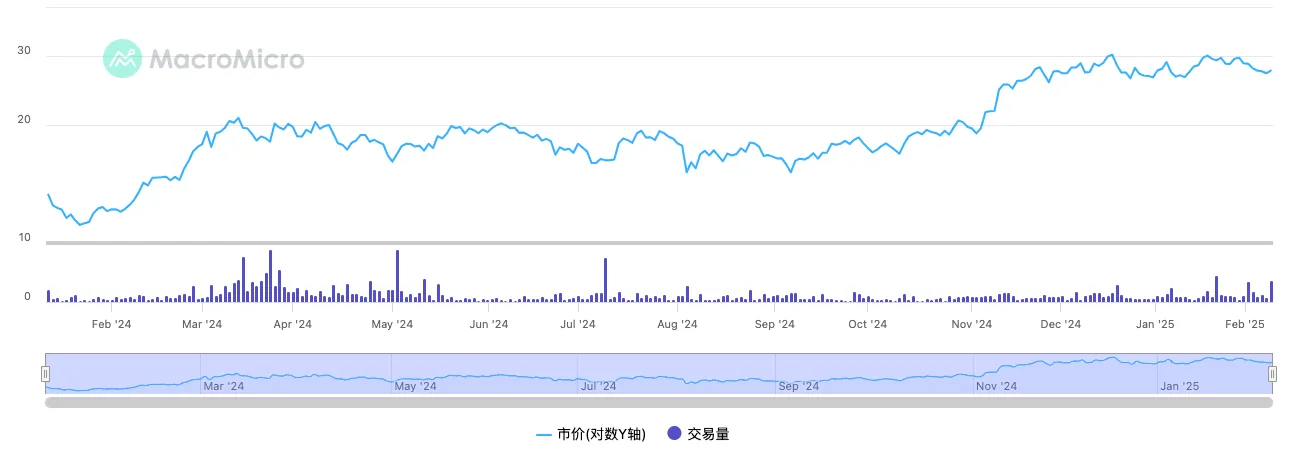Click the tall volume bar at May '24
This screenshot has width=1299, height=460.
click(x=397, y=277)
